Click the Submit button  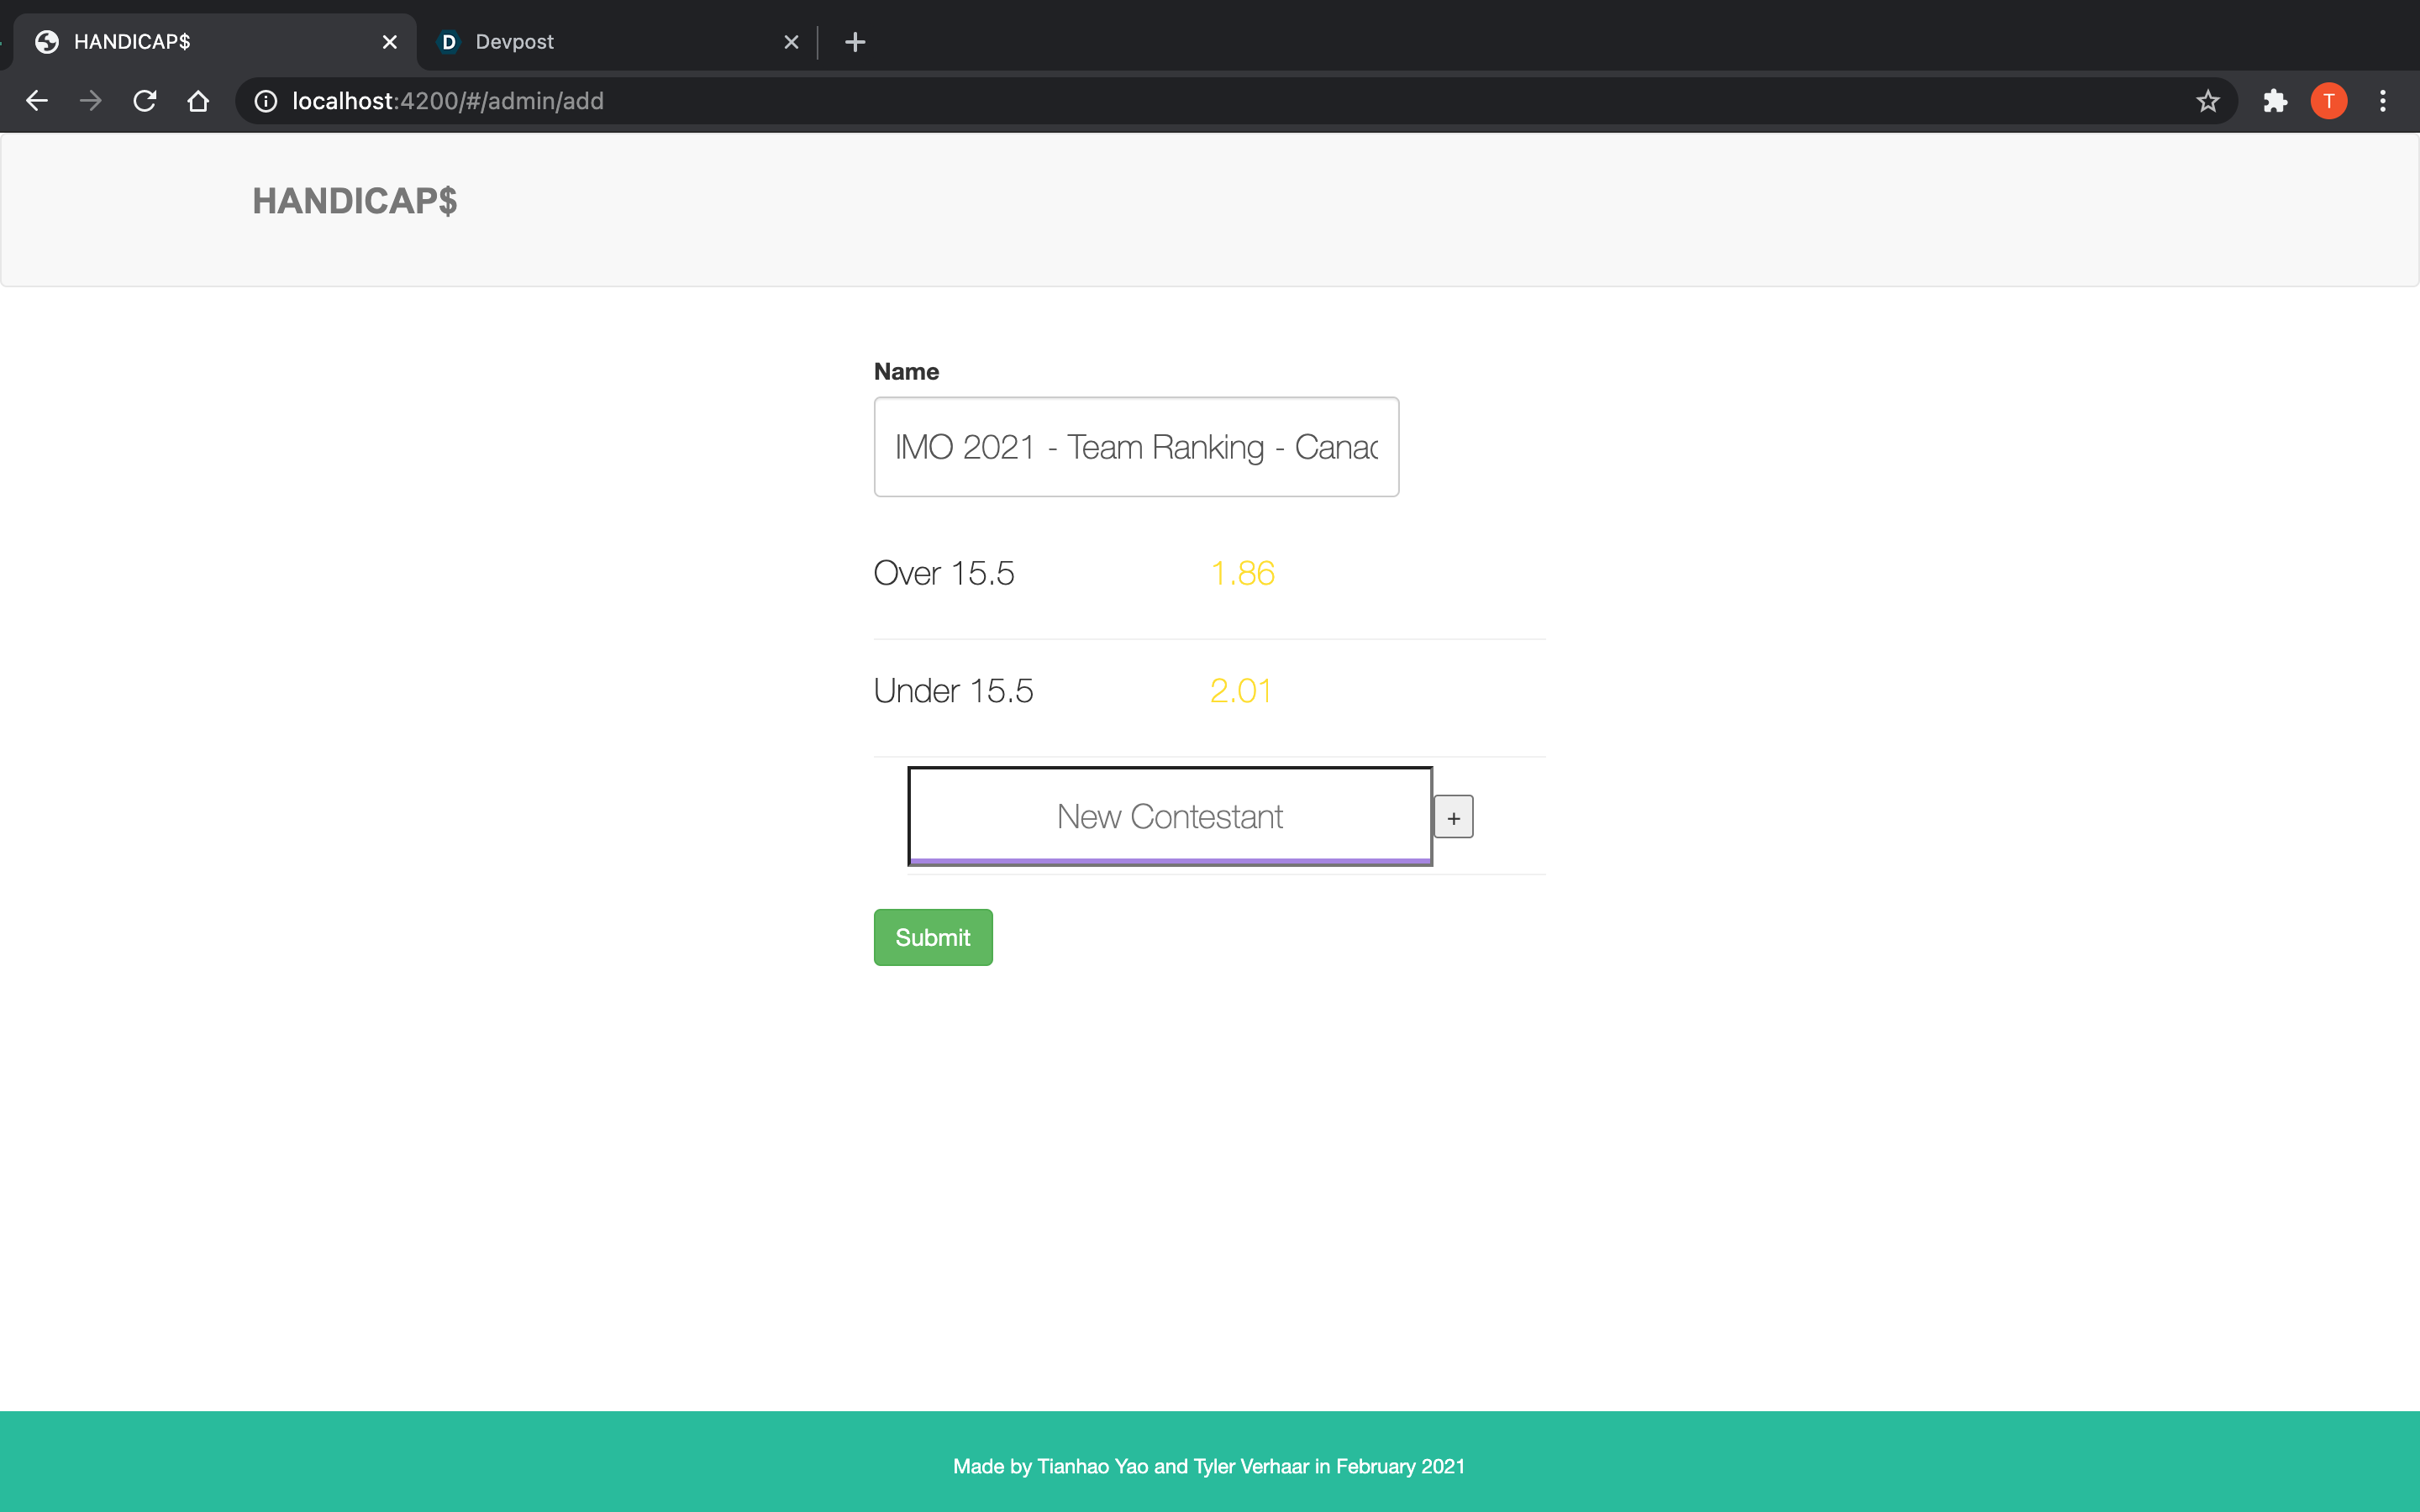click(x=933, y=937)
